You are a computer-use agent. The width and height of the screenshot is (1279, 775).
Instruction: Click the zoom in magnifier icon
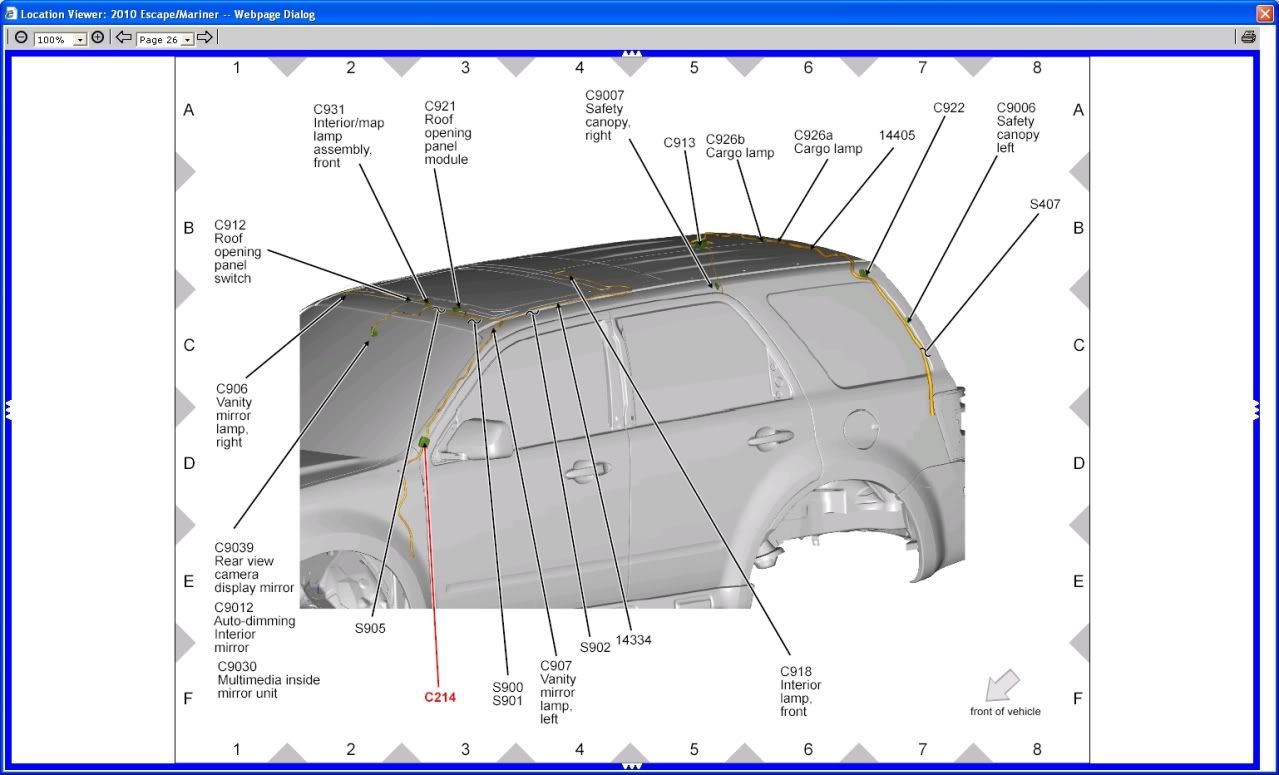click(x=98, y=38)
